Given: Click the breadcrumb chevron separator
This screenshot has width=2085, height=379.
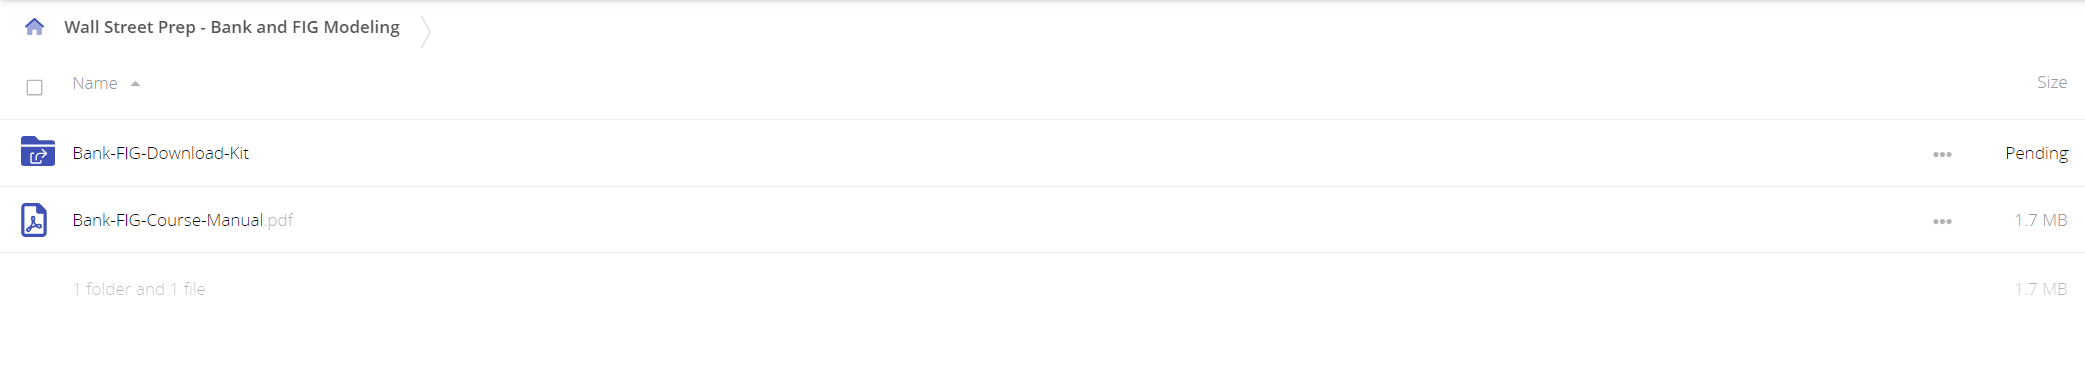Looking at the screenshot, I should coord(425,31).
